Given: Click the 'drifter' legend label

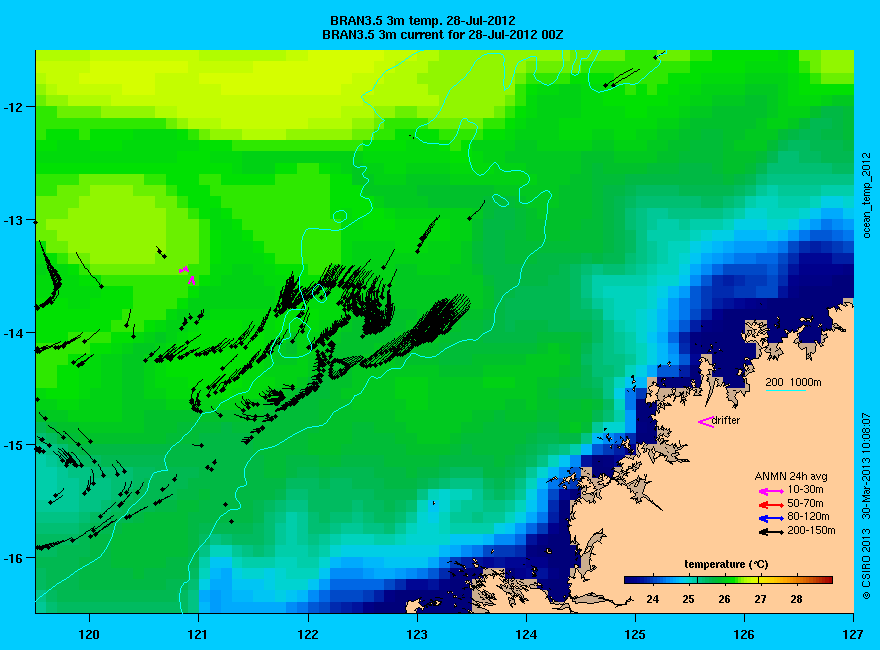Looking at the screenshot, I should point(726,420).
